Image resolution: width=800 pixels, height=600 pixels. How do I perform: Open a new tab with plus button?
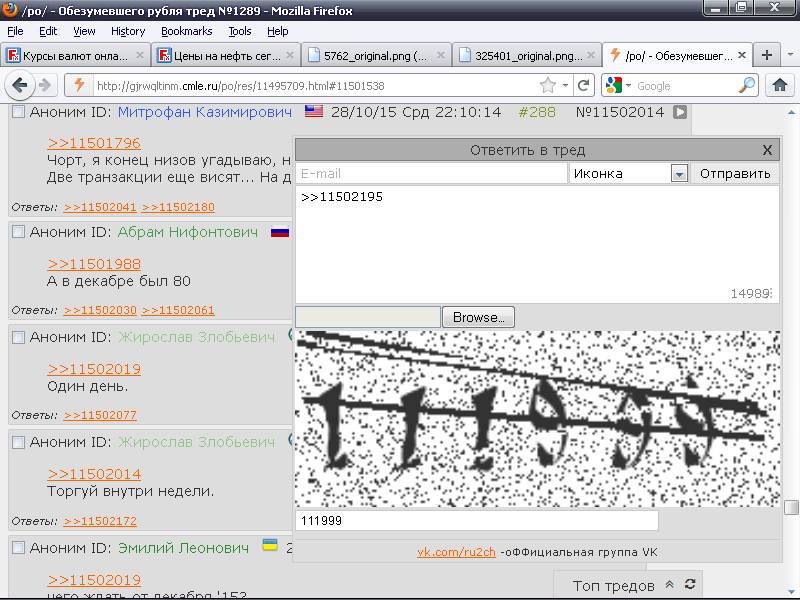(x=766, y=55)
